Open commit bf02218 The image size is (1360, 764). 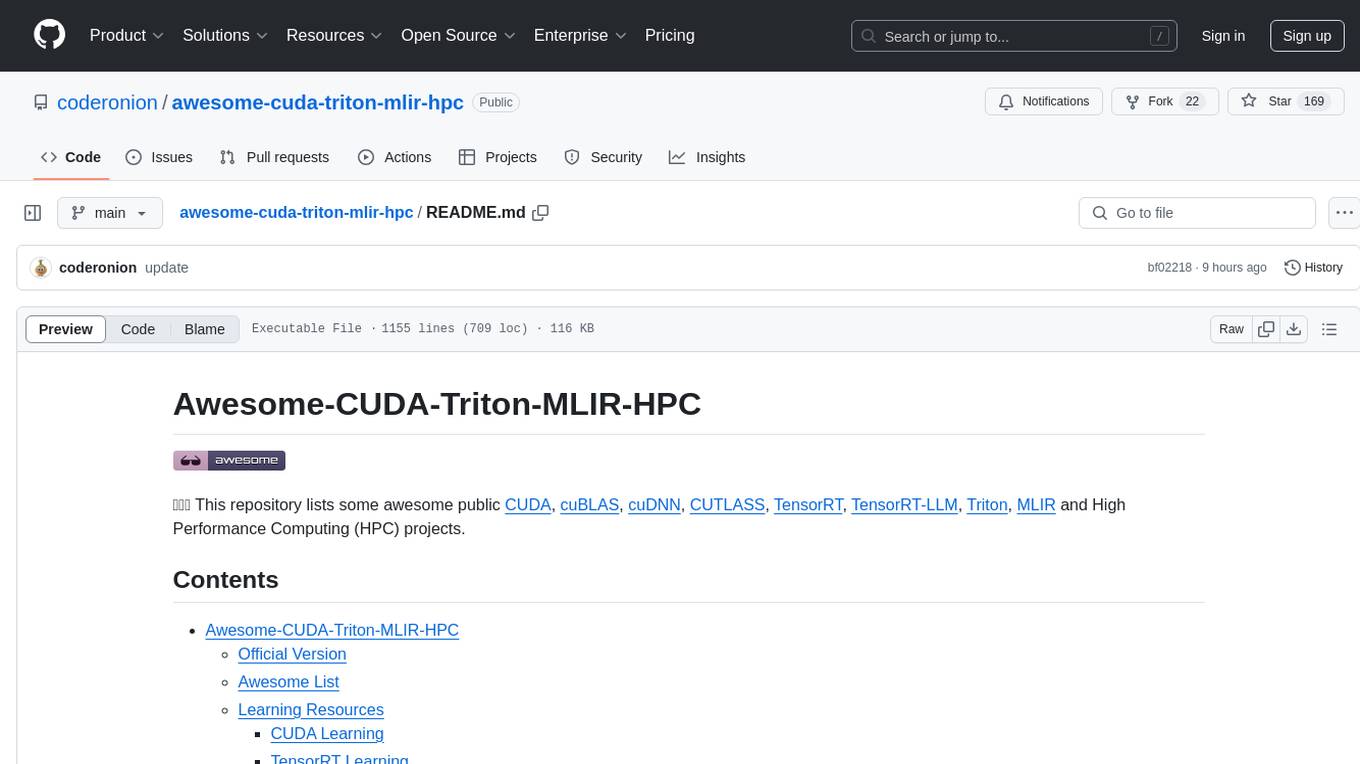(1169, 268)
